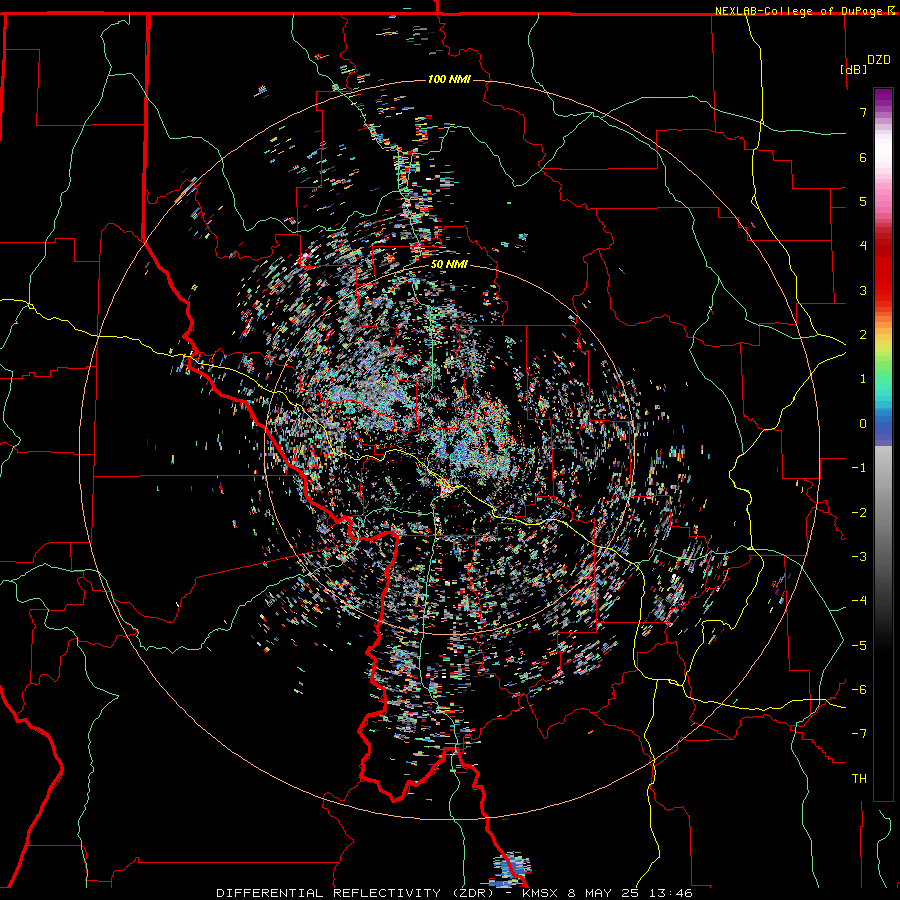Pick the pink-white section of the color bar
The height and width of the screenshot is (900, 900).
pyautogui.click(x=883, y=166)
